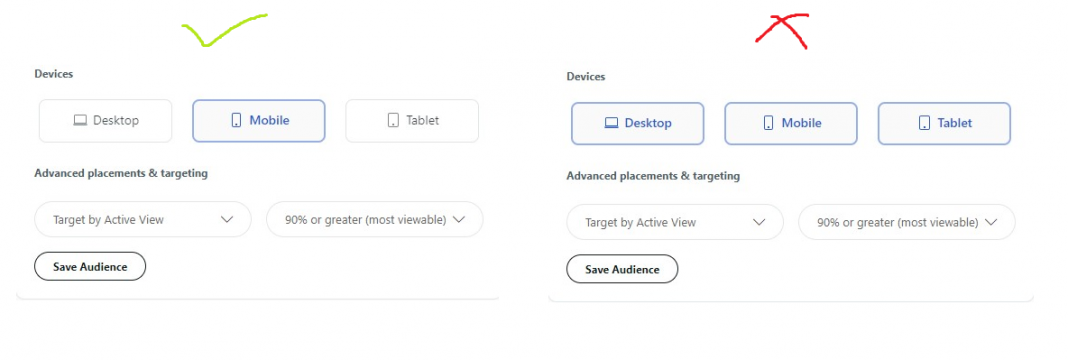Click Save Audience in the left panel

pyautogui.click(x=90, y=267)
